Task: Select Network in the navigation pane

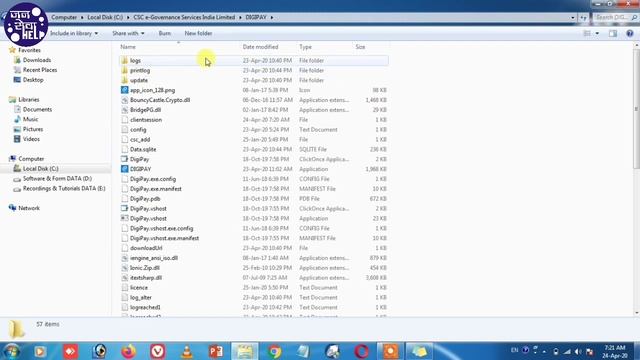Action: click(29, 208)
